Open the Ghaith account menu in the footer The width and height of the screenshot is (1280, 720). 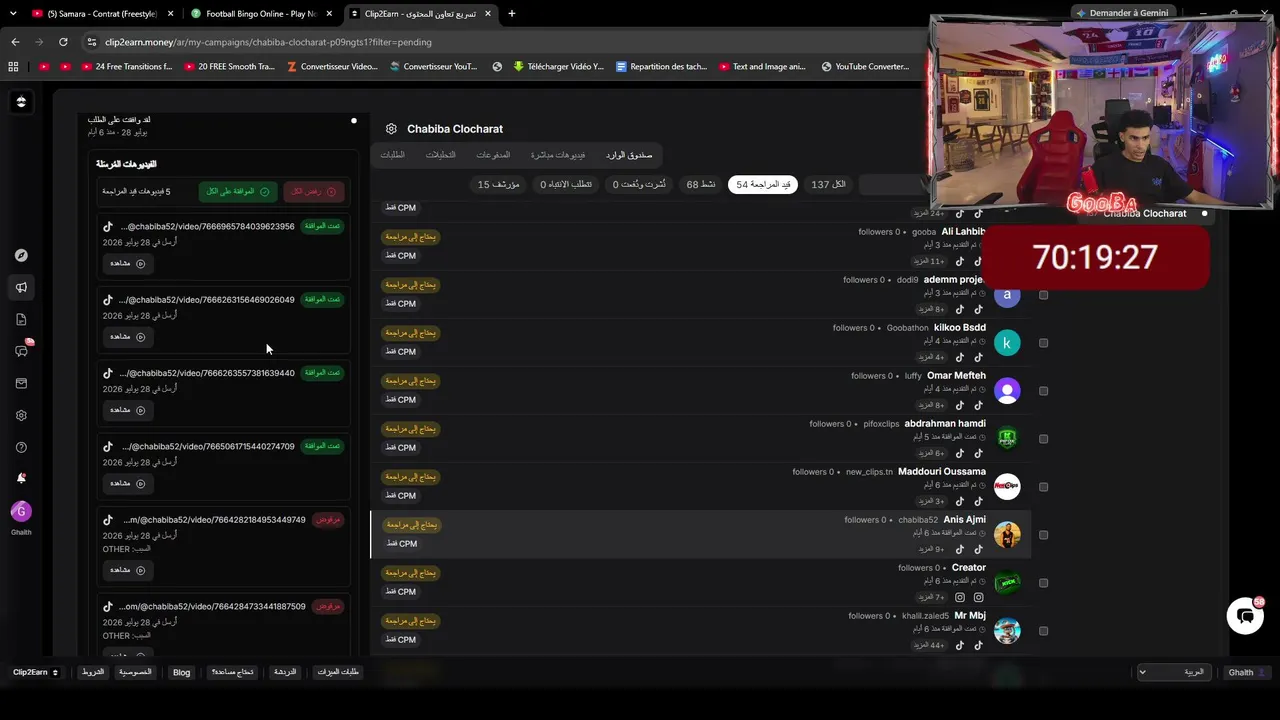[x=1247, y=672]
